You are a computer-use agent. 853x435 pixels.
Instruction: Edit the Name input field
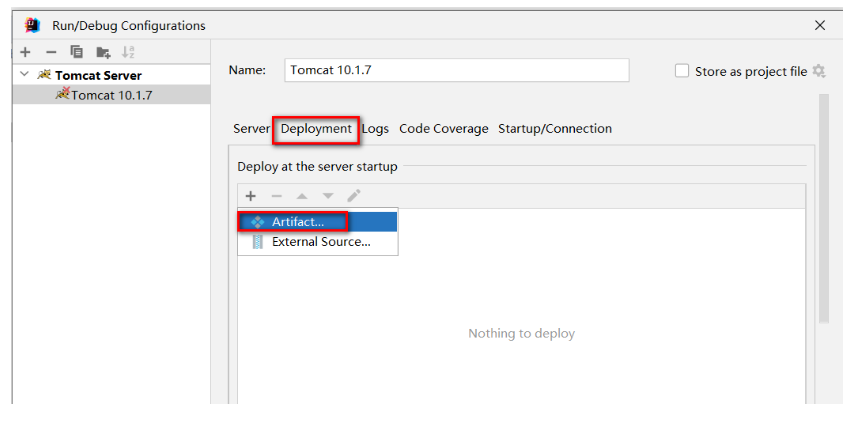tap(456, 70)
